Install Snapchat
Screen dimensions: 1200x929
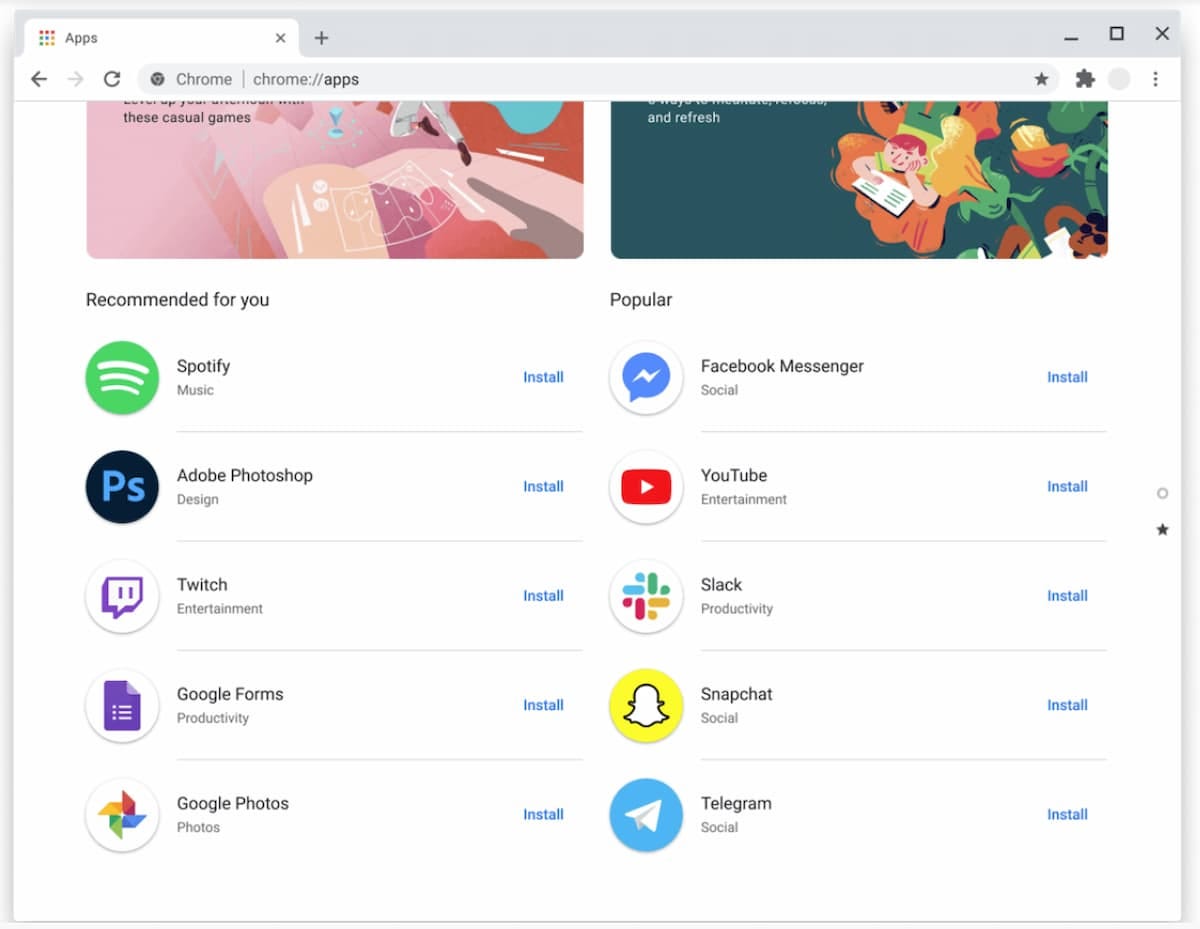[1067, 705]
